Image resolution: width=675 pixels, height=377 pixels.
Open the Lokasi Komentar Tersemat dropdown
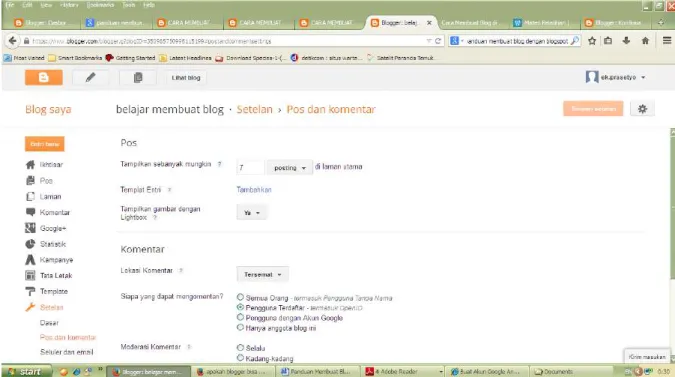262,274
